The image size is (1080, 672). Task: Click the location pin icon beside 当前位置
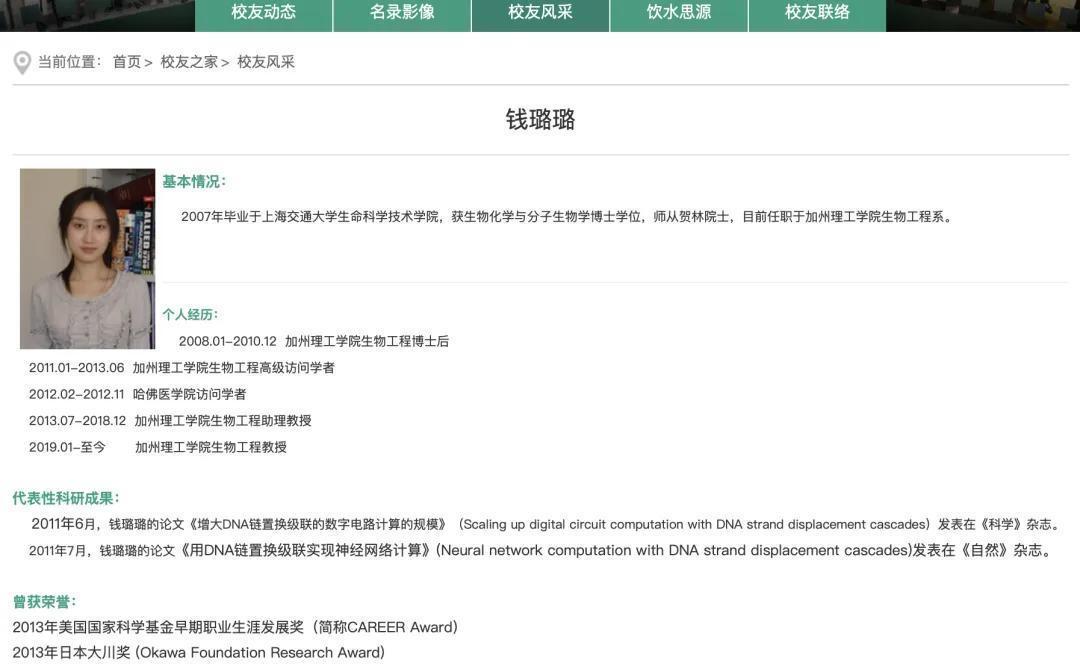22,63
